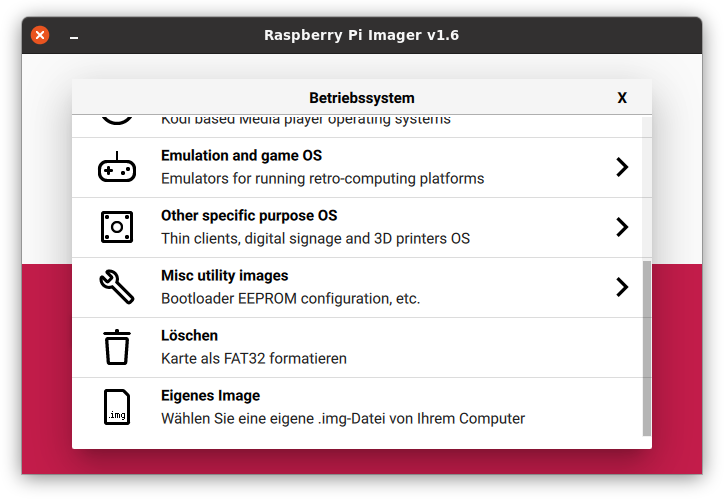This screenshot has width=724, height=499.
Task: Click 'Thin clients, digital signage and 3D printers OS'
Action: [x=315, y=239]
